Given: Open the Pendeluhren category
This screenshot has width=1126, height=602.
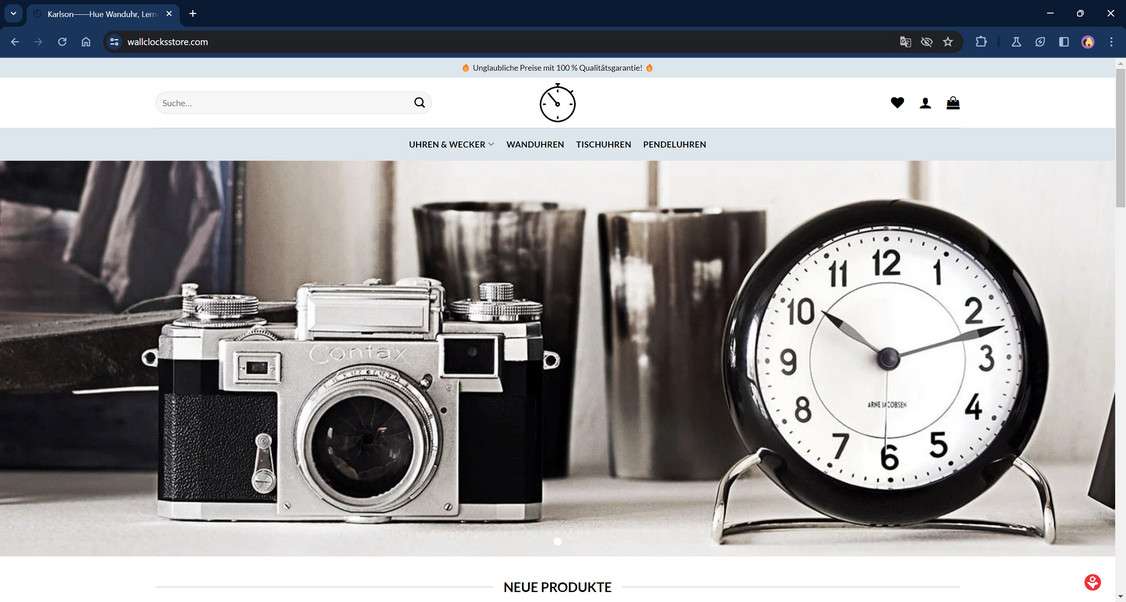Looking at the screenshot, I should (674, 144).
